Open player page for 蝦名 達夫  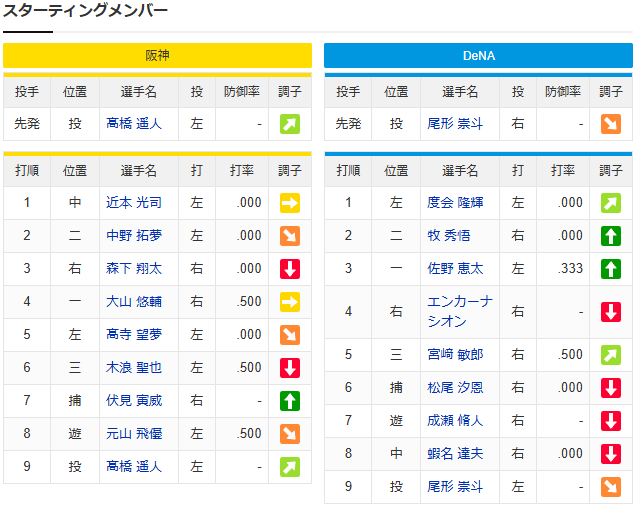pos(455,454)
